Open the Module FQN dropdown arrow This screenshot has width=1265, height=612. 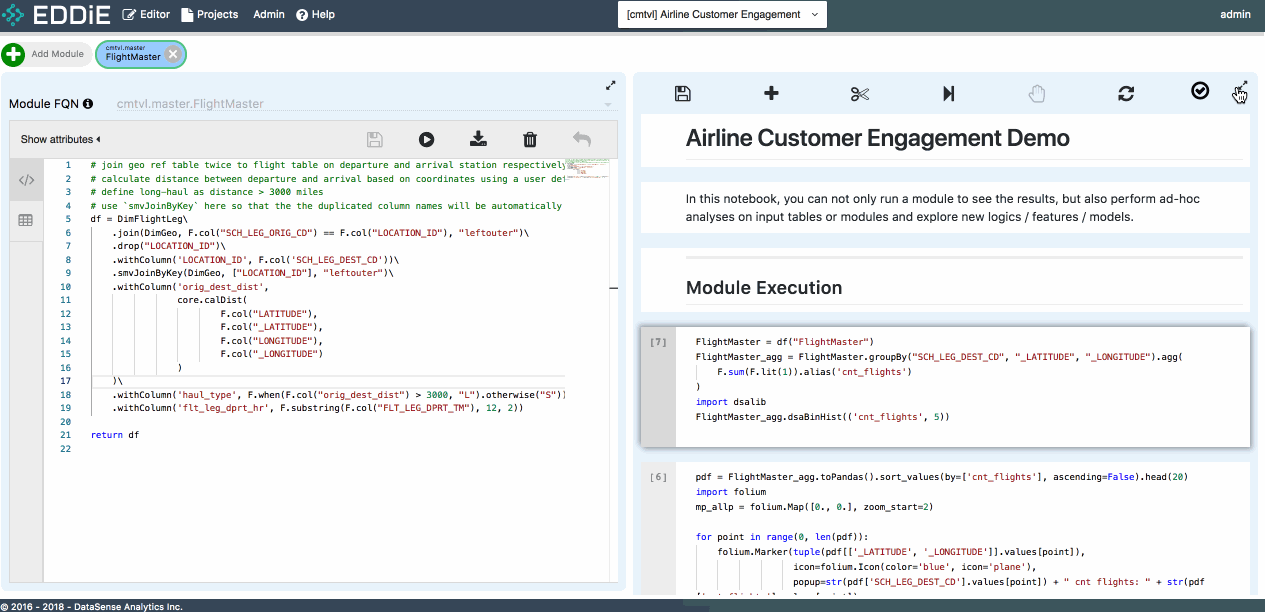tap(606, 104)
